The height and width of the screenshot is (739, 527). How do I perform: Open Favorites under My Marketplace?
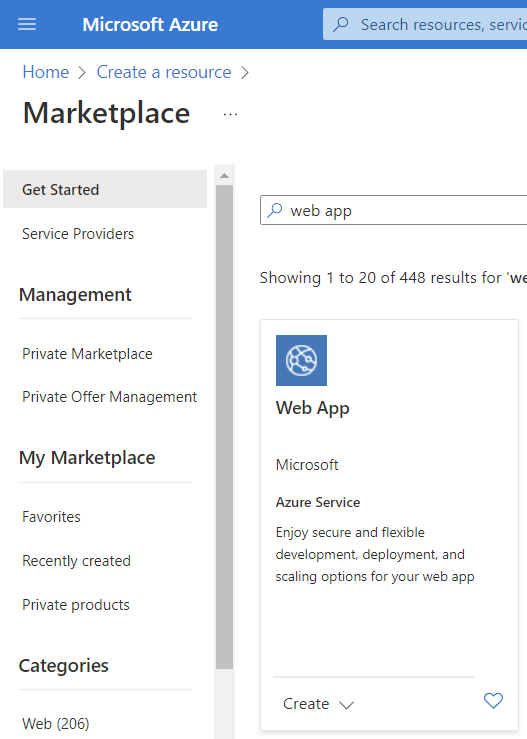[51, 517]
